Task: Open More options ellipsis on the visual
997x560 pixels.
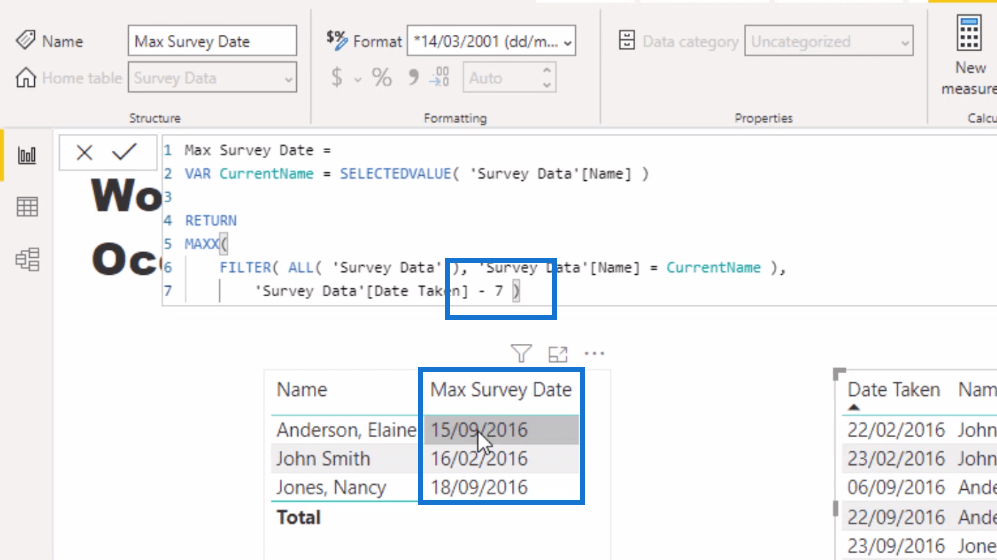Action: [x=594, y=353]
